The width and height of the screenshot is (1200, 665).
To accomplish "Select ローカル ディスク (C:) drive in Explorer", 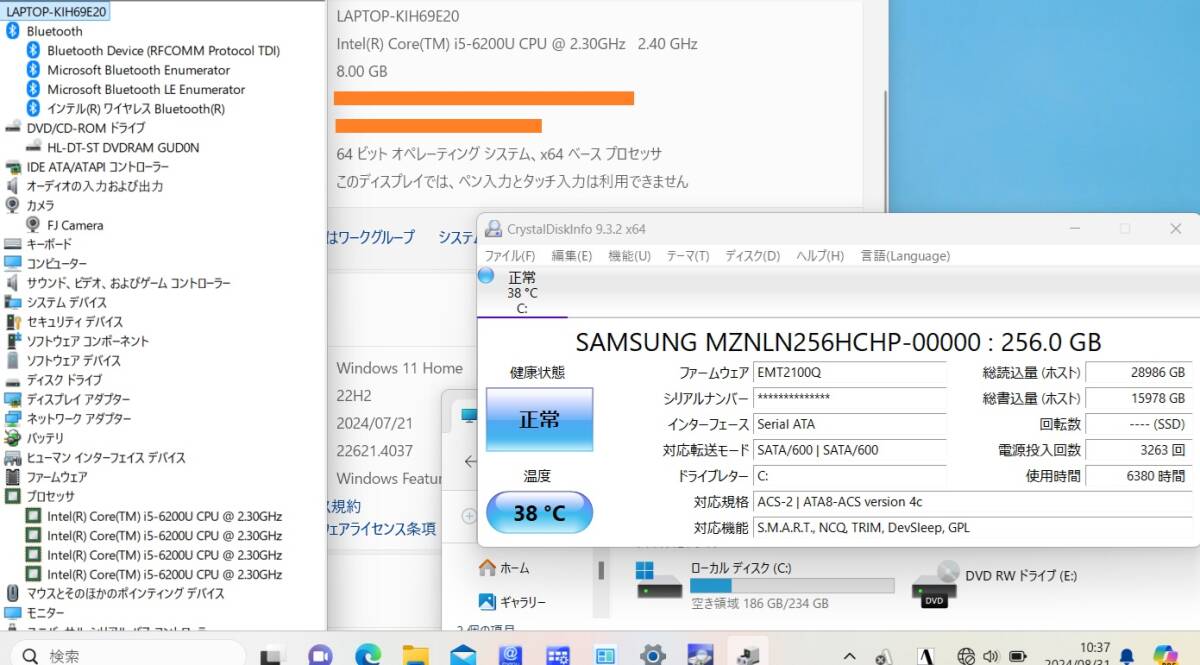I will pyautogui.click(x=766, y=584).
